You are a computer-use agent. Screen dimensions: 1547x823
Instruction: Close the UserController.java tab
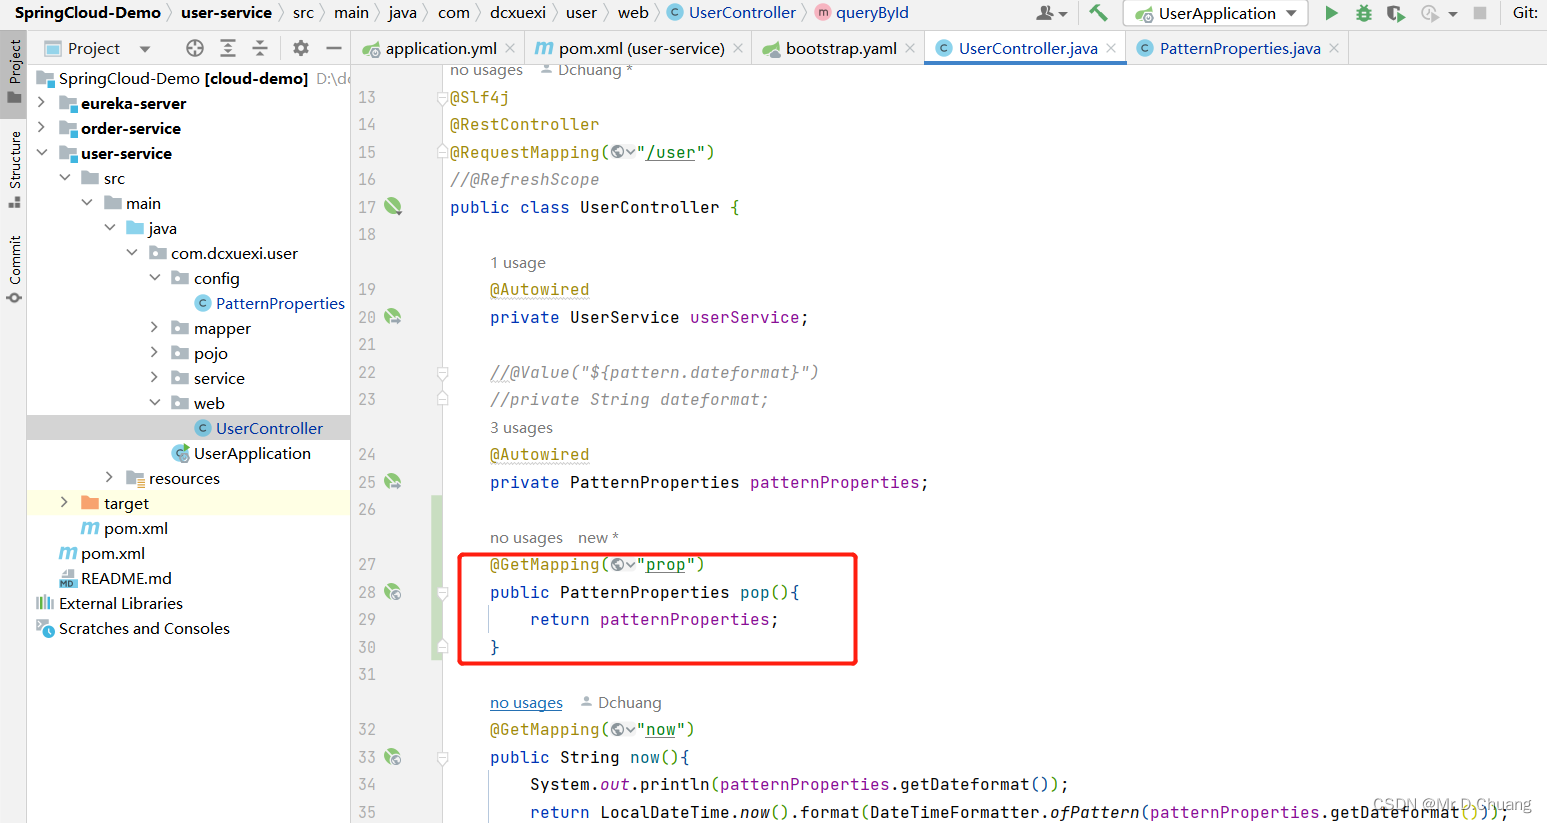tap(1111, 48)
